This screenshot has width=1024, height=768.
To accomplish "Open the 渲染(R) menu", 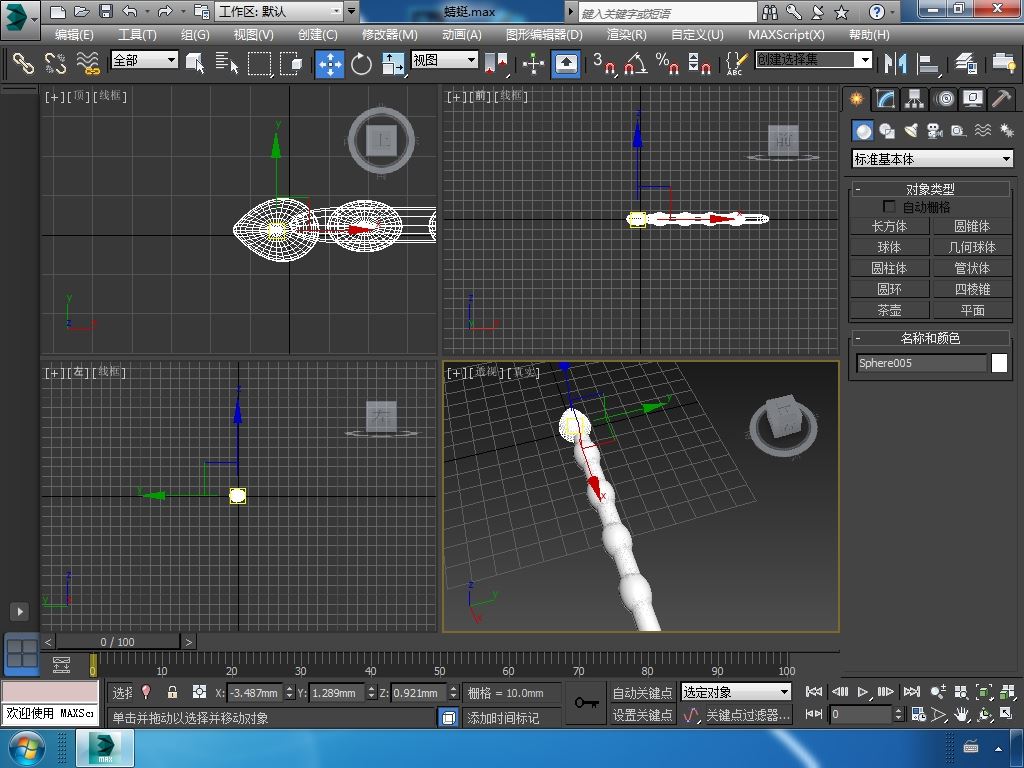I will 626,34.
